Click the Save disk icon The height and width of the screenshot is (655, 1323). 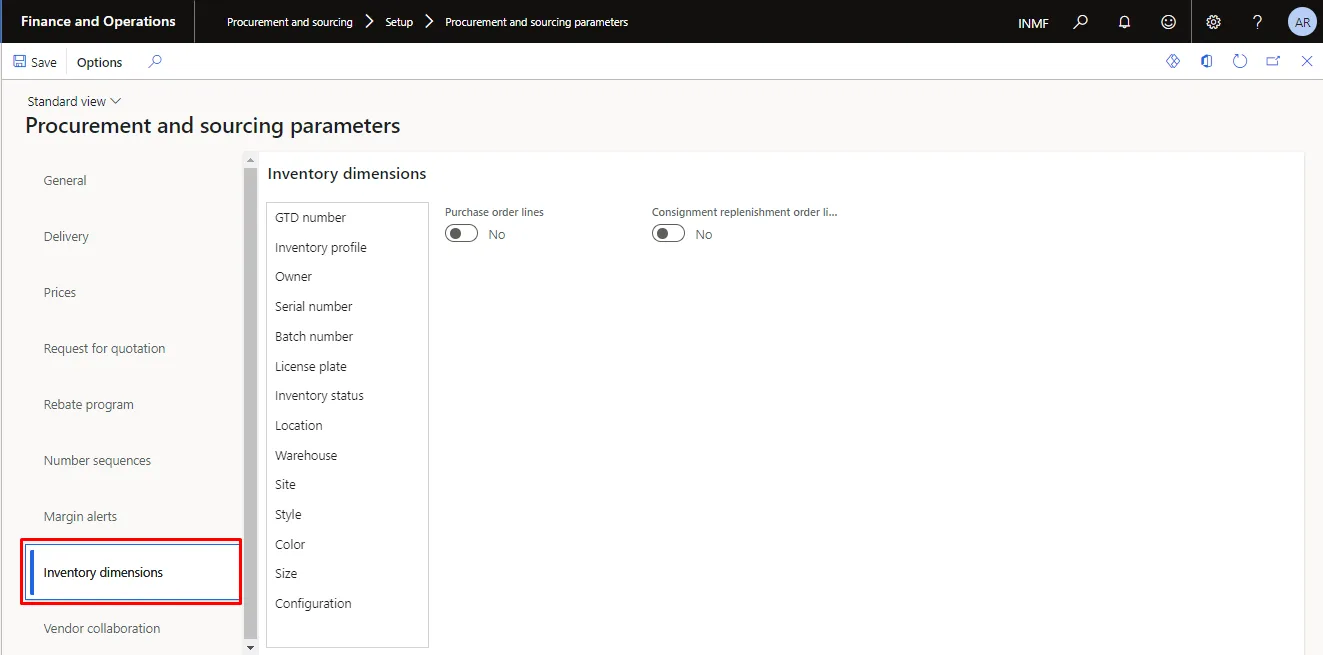[19, 62]
